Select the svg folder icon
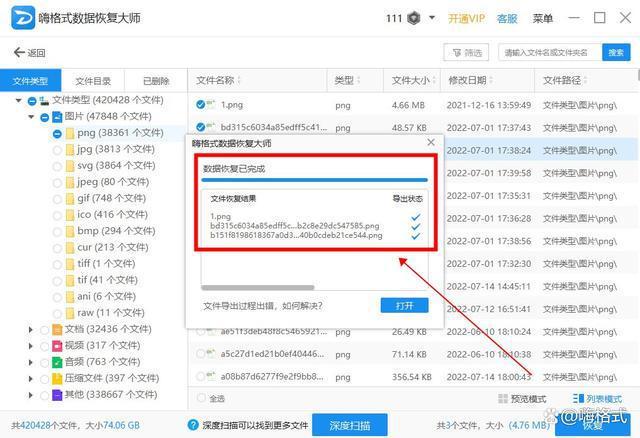 pos(70,166)
